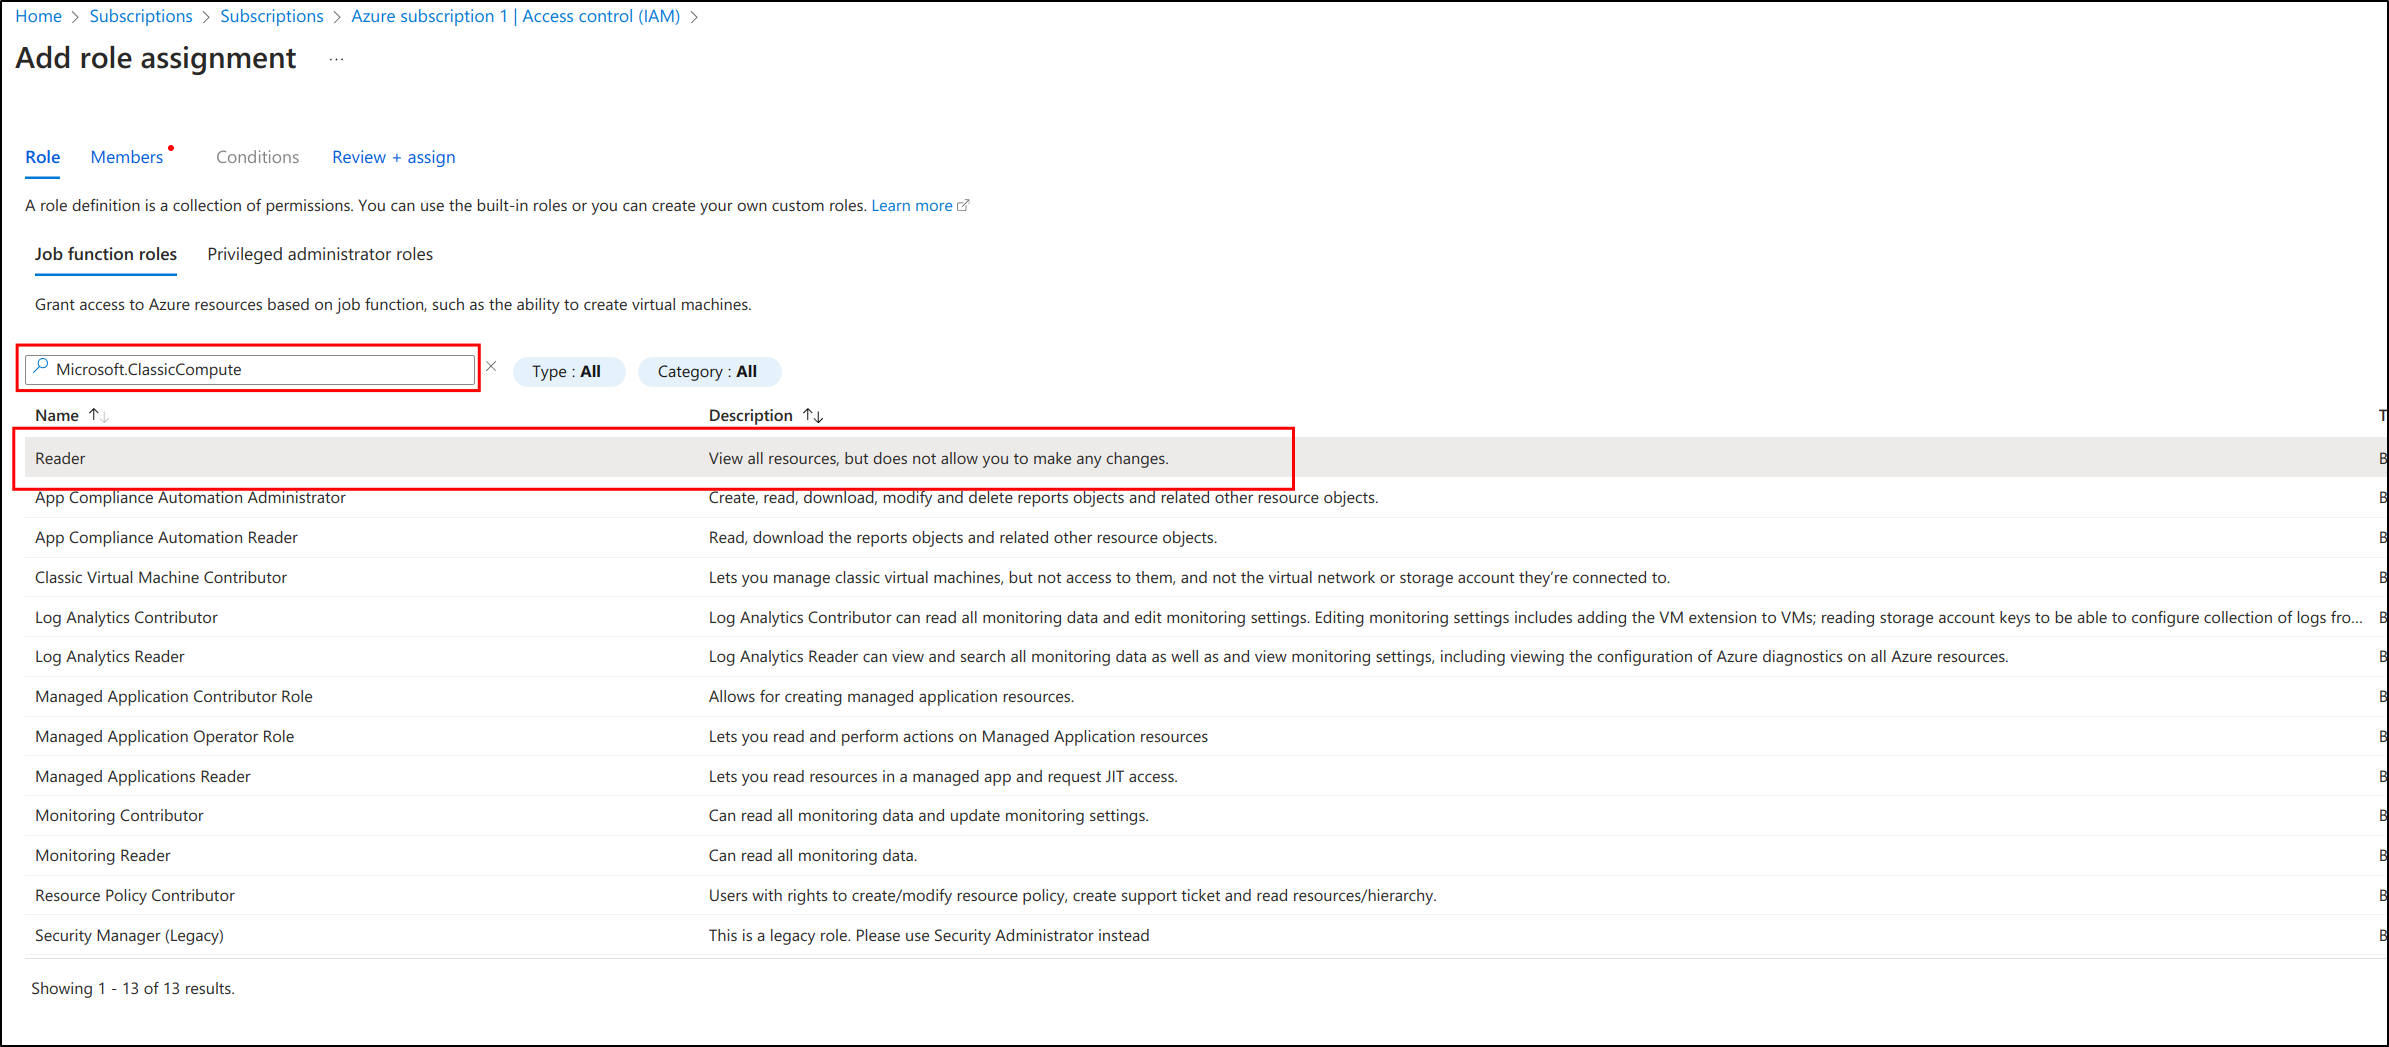
Task: Open the Category : All filter
Action: click(707, 372)
